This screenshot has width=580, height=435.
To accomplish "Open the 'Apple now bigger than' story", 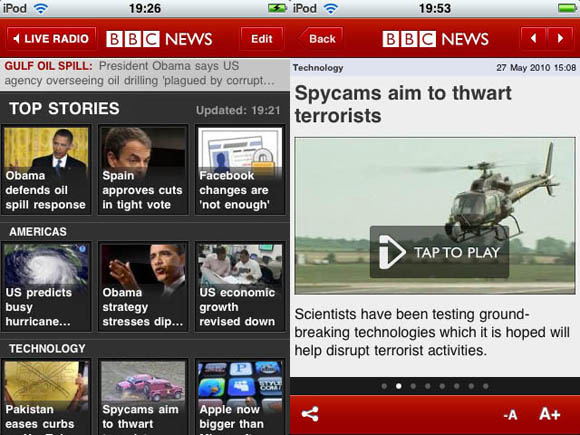I will [240, 397].
